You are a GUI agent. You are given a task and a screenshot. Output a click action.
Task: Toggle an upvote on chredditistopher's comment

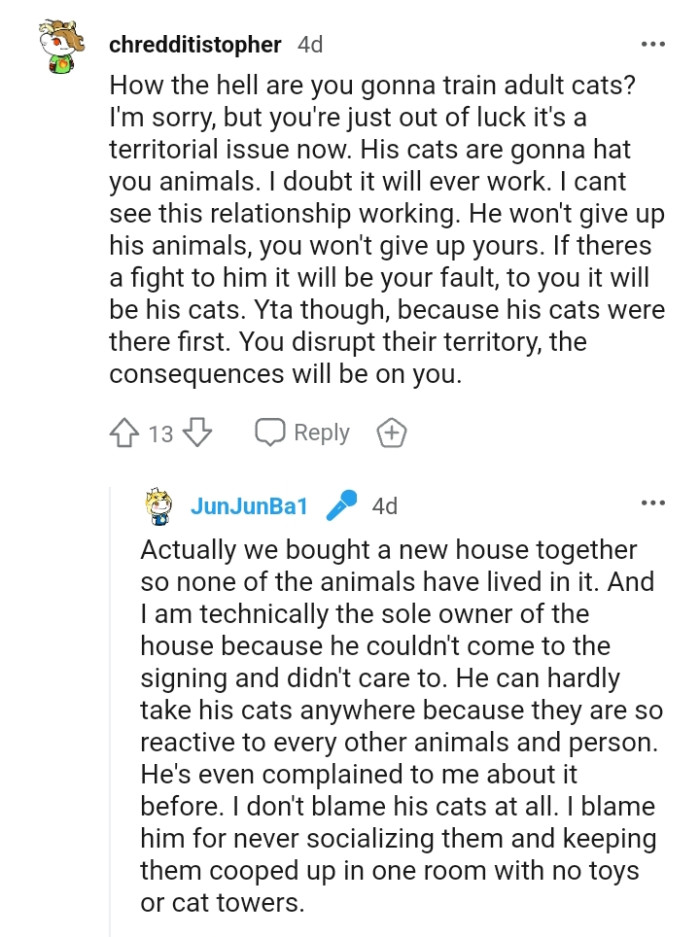[122, 432]
